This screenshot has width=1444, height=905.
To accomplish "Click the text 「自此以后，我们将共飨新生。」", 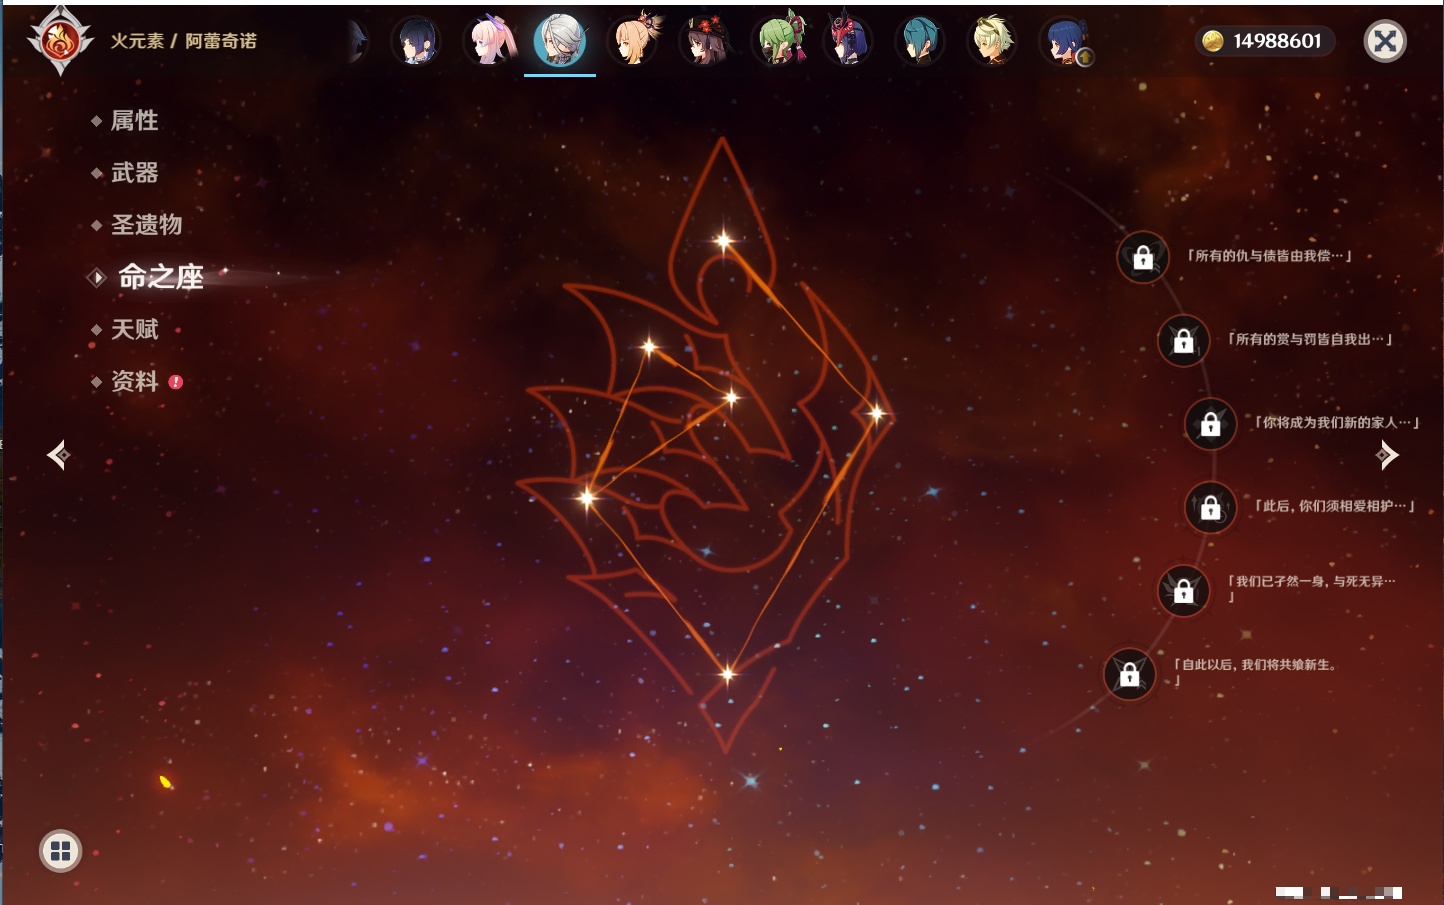I will (x=1256, y=671).
